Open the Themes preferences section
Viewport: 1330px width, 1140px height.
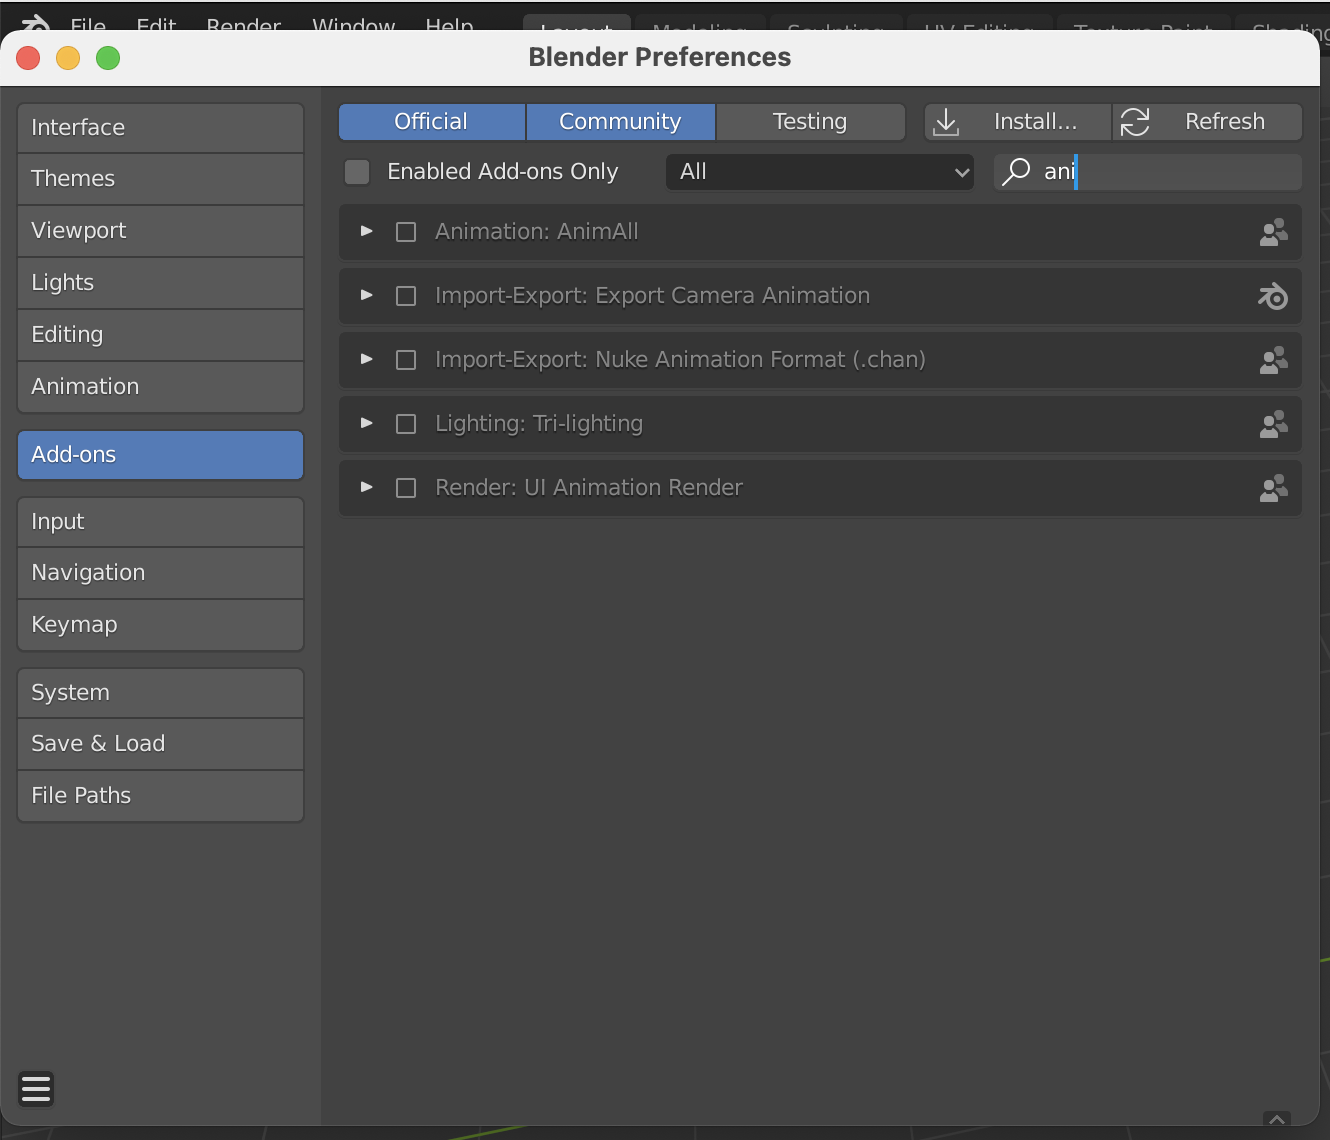[x=160, y=179]
